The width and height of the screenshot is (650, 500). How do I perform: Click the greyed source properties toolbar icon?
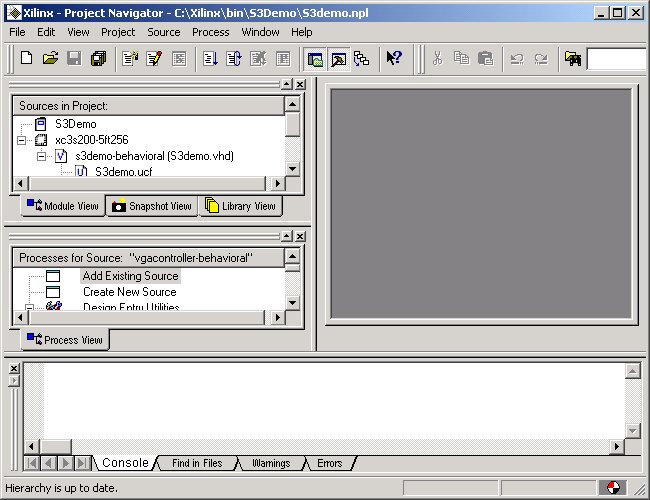179,58
